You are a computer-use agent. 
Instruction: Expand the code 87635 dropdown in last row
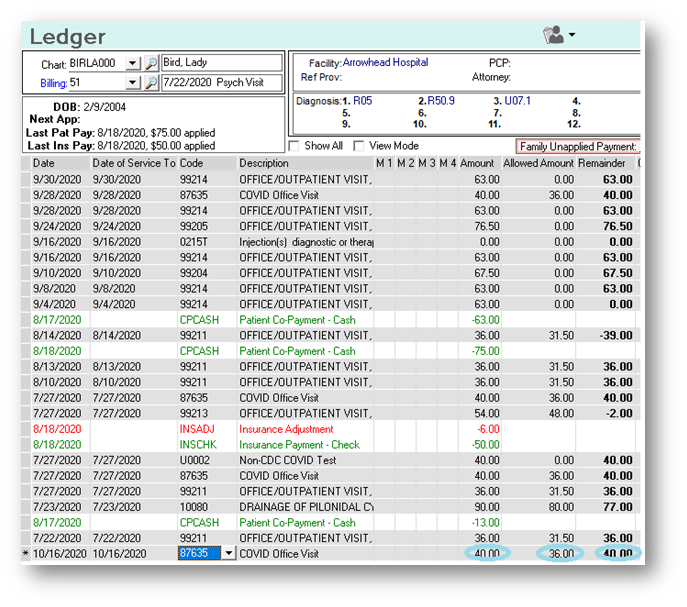point(229,553)
